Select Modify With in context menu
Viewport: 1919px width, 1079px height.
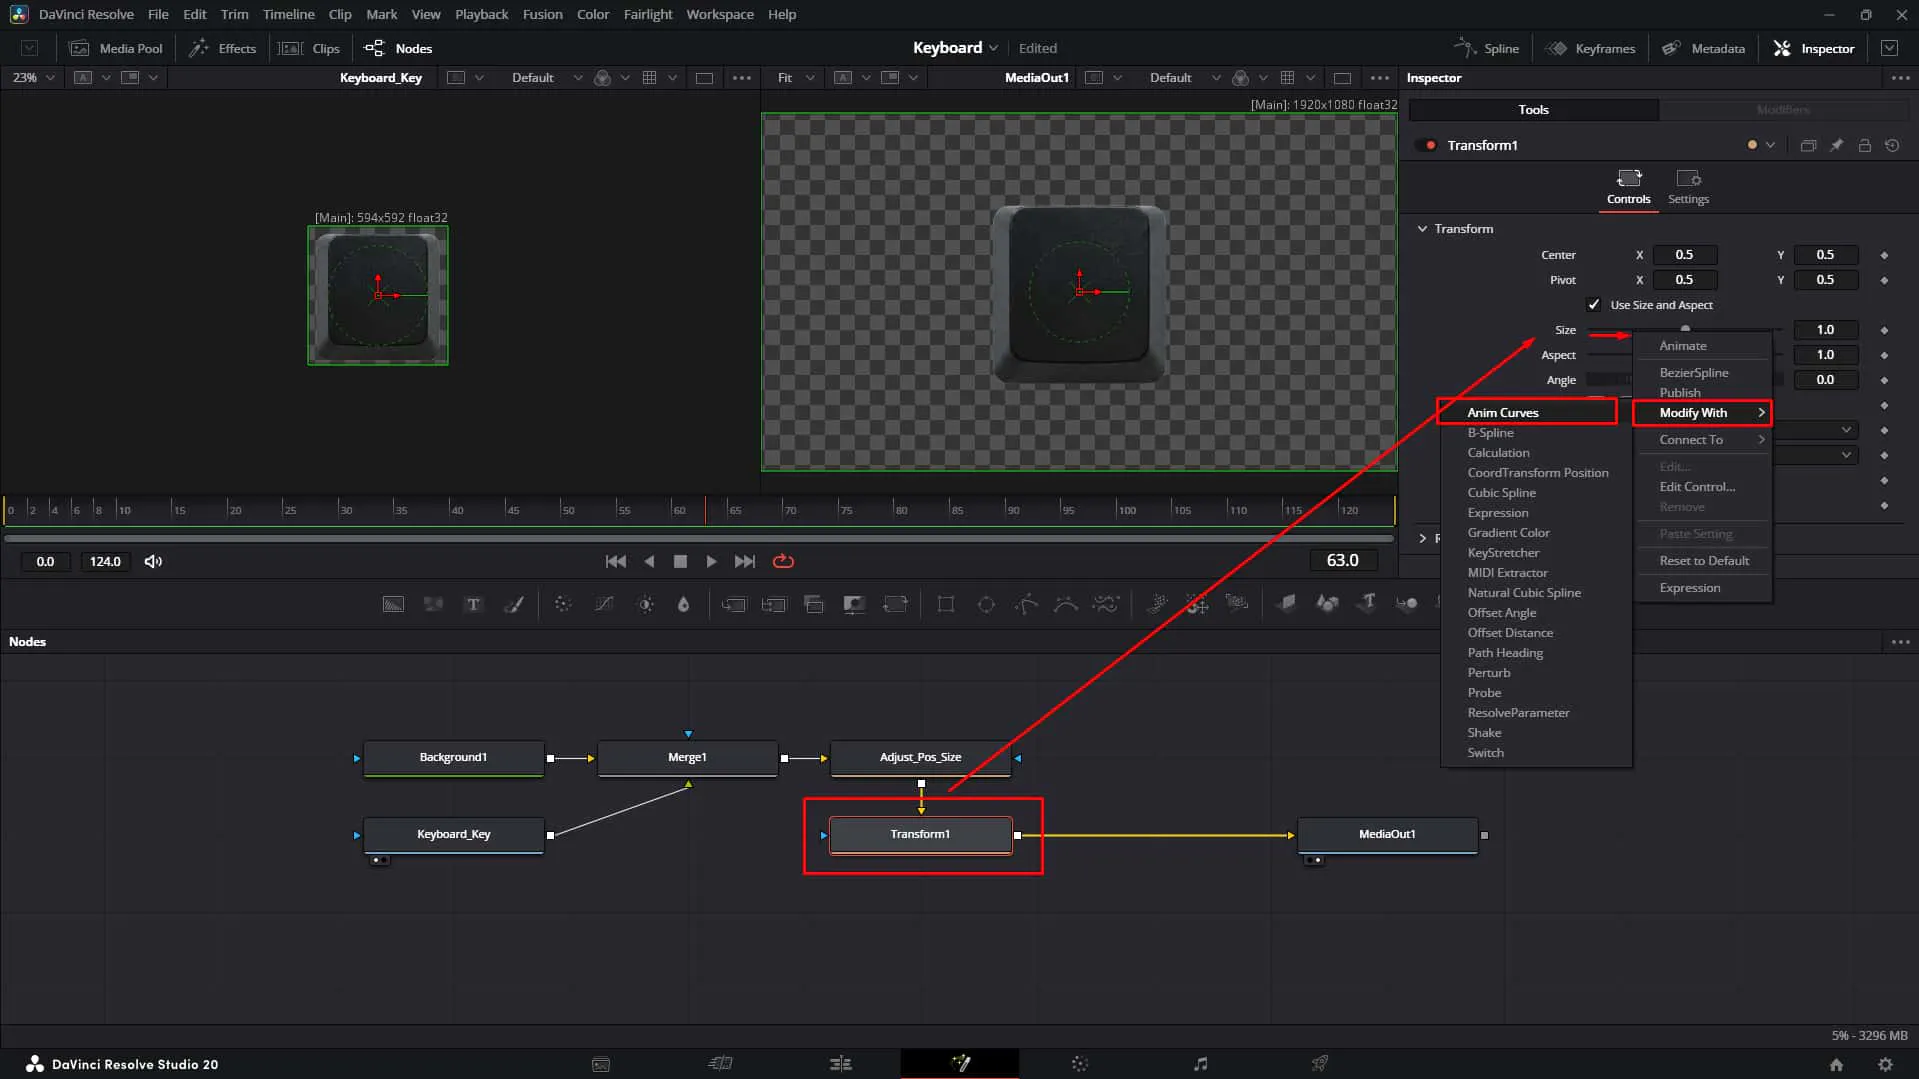point(1703,413)
